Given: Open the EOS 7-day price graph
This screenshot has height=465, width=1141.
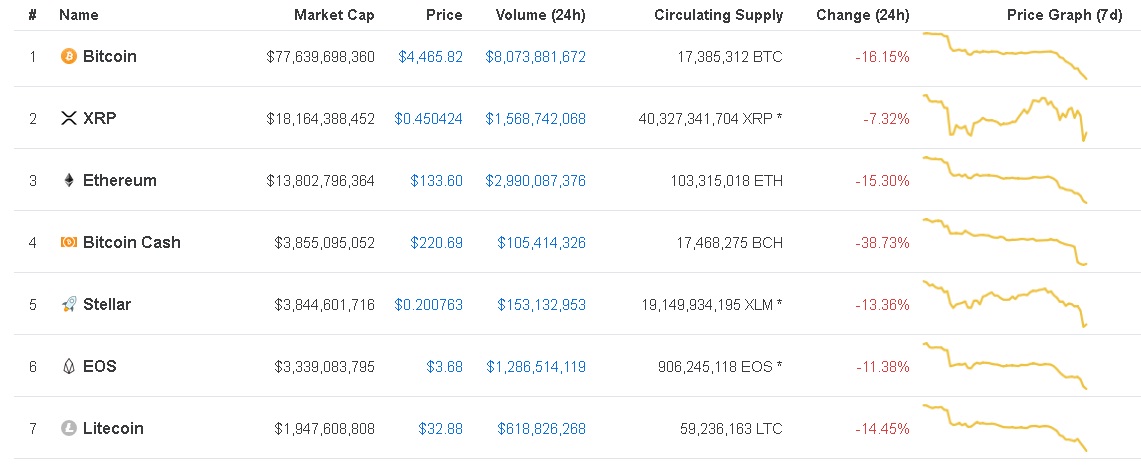Looking at the screenshot, I should pyautogui.click(x=1005, y=365).
